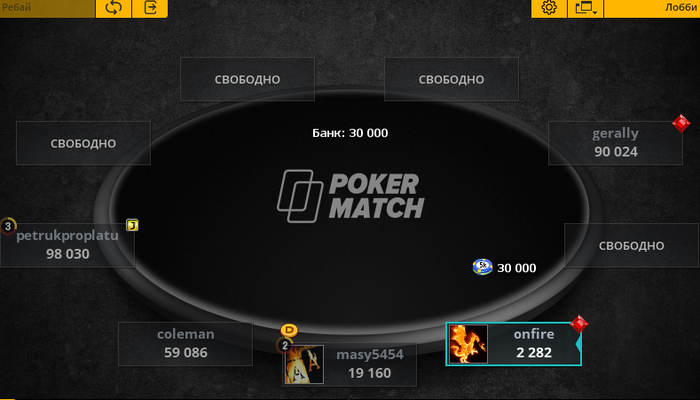Open the window layout dropdown
Screen dimensions: 700x400
tap(586, 8)
